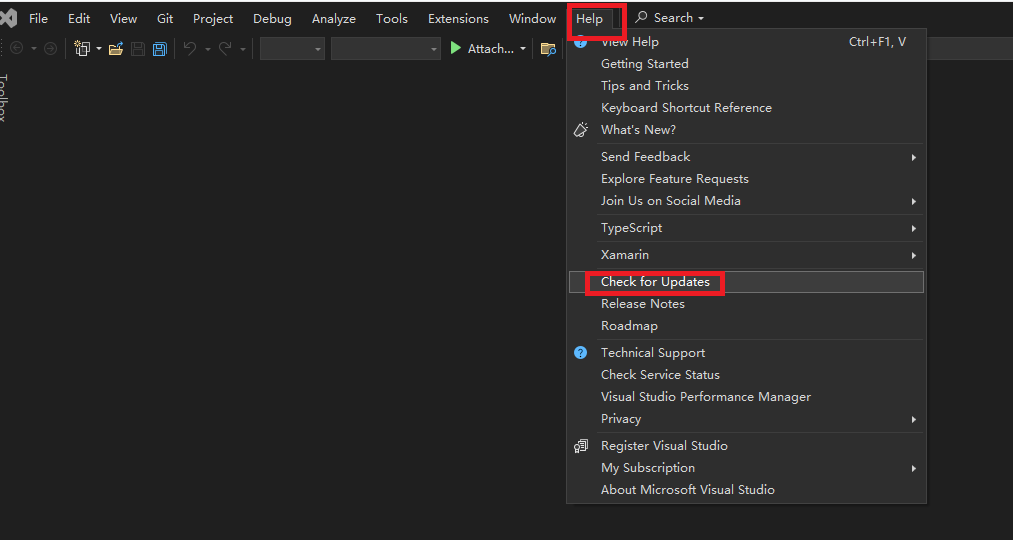Viewport: 1013px width, 540px height.
Task: Expand the Send Feedback submenu arrow
Action: 914,157
